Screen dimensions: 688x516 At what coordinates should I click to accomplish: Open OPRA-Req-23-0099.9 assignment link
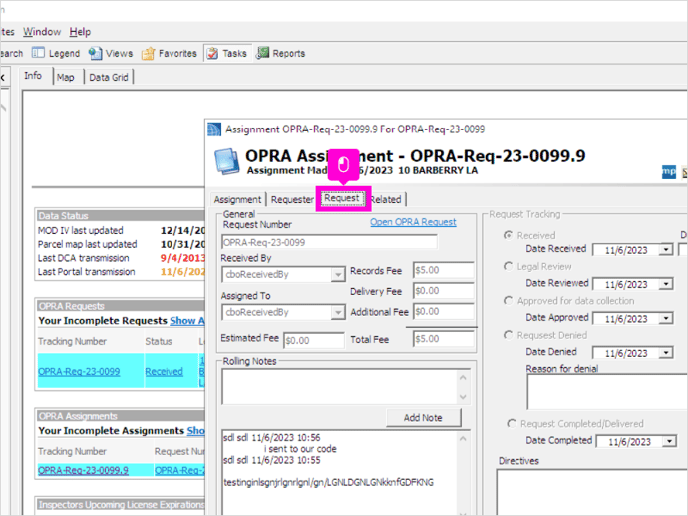click(x=83, y=470)
